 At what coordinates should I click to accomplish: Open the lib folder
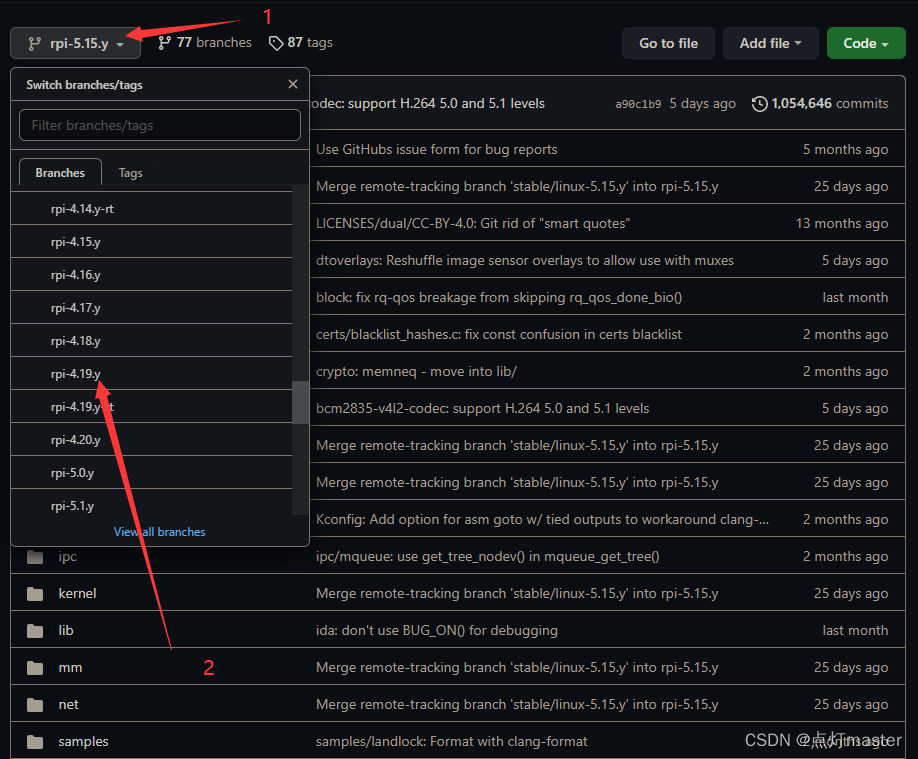[x=66, y=630]
